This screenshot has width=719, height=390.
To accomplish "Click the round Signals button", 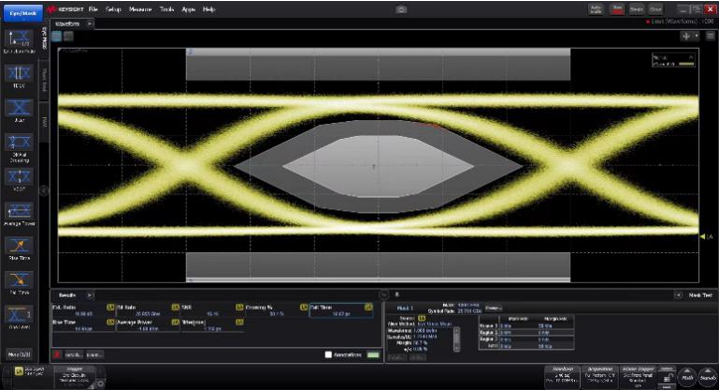I will click(x=708, y=377).
